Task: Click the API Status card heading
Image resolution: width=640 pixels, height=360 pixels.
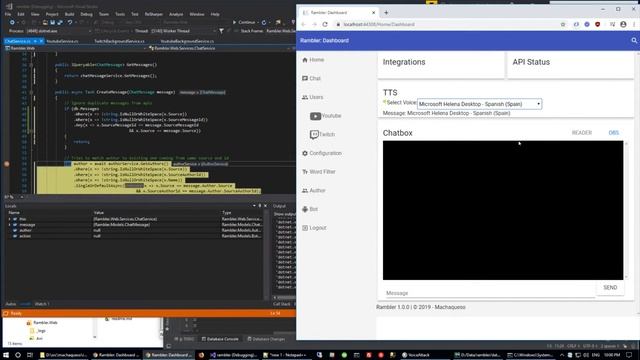Action: 531,62
